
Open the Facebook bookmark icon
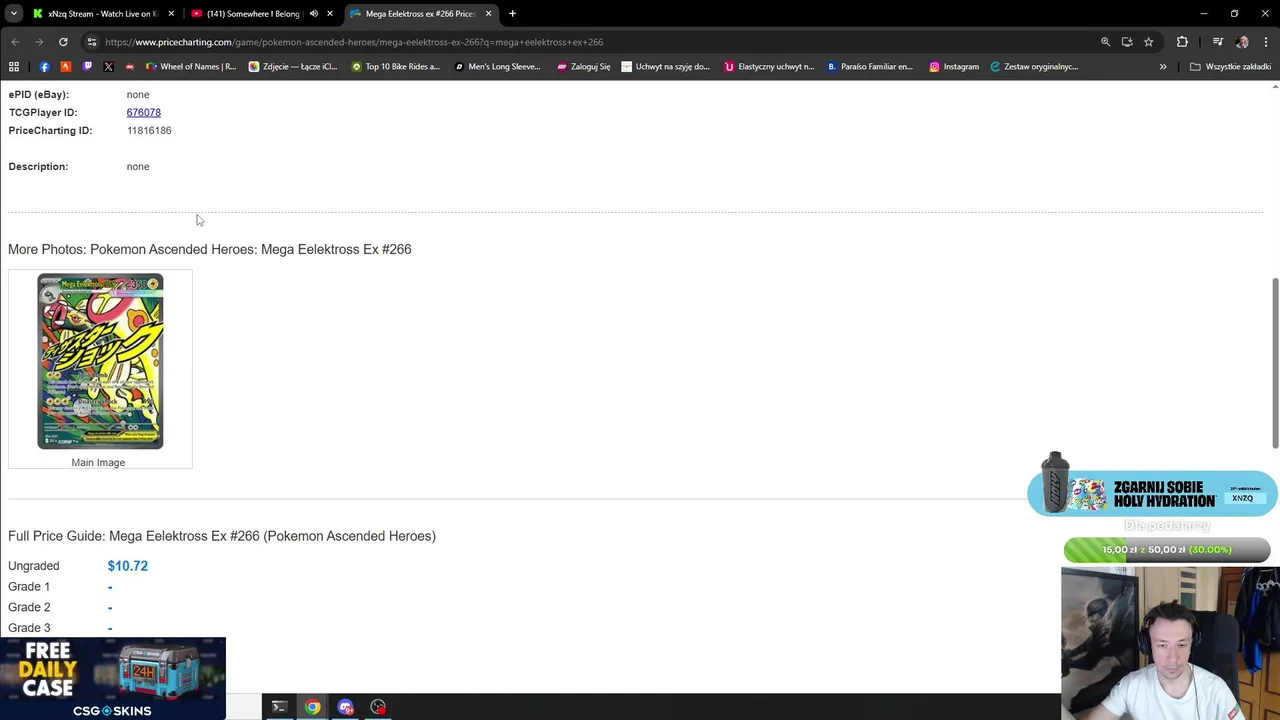(x=44, y=67)
